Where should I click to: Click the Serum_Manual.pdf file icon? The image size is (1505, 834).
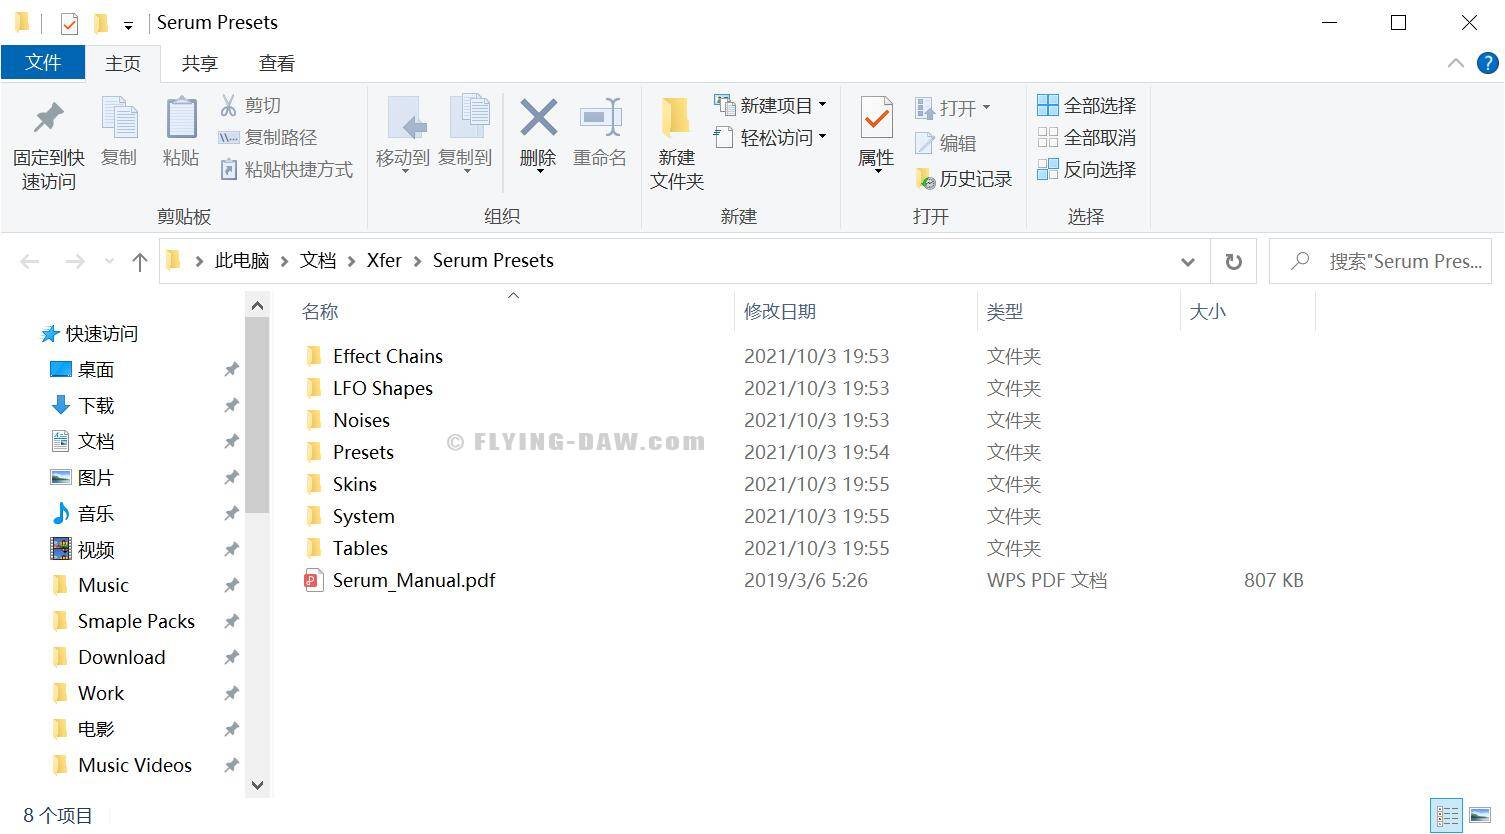[x=314, y=580]
